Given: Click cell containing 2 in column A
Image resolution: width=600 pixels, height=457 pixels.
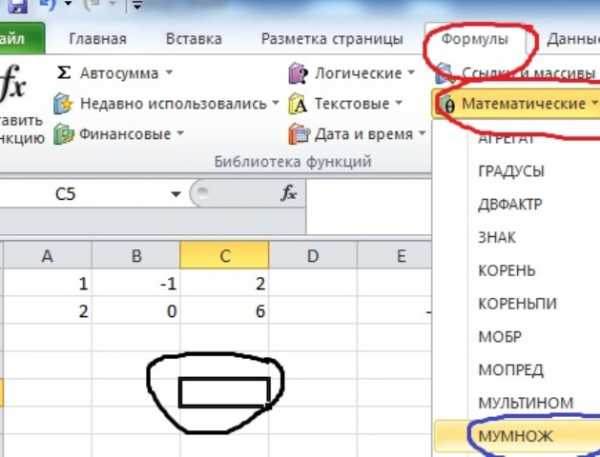Looking at the screenshot, I should [x=47, y=311].
